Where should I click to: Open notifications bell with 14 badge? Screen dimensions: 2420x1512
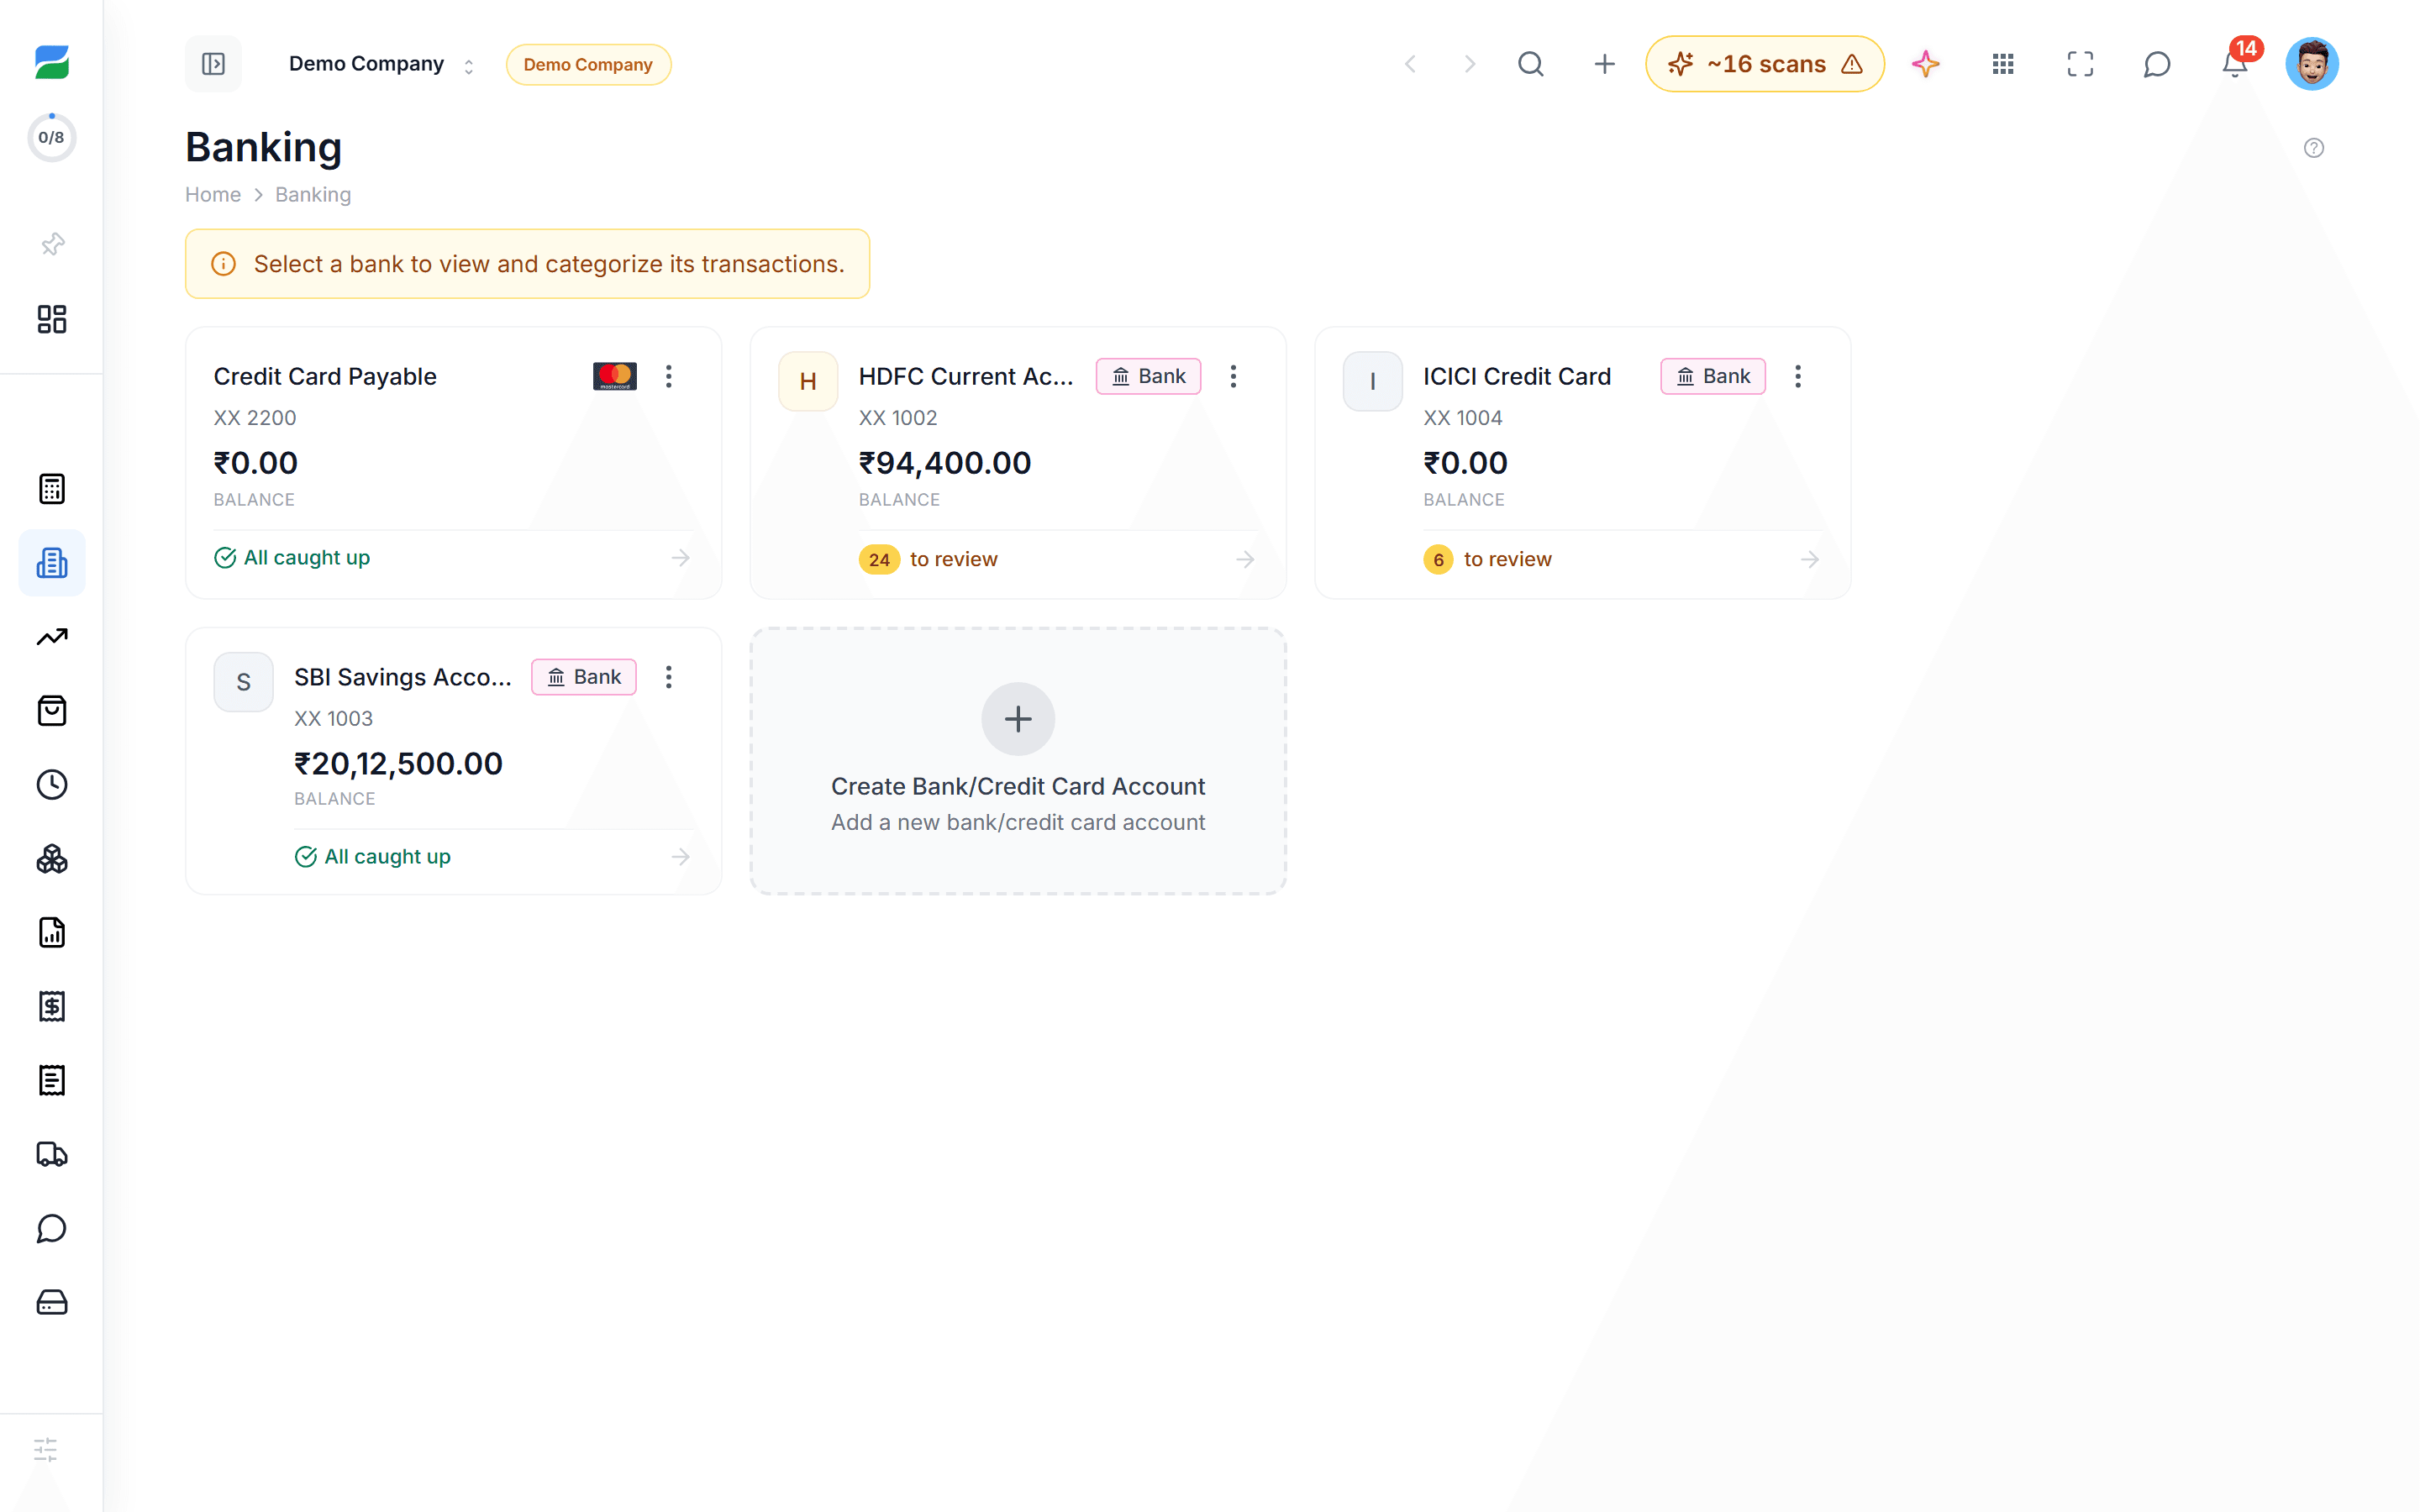(2234, 64)
